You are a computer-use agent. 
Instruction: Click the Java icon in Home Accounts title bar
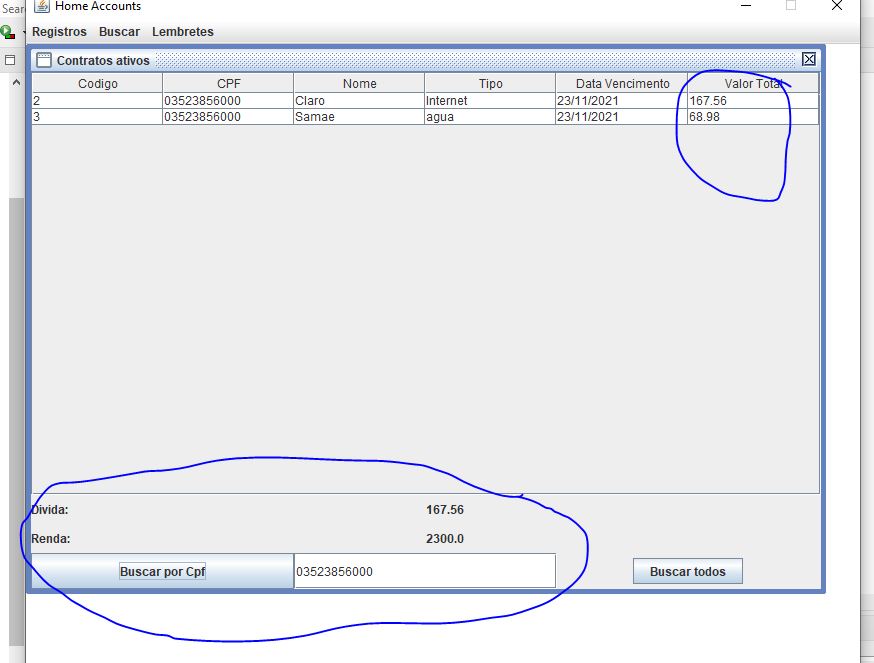(42, 6)
